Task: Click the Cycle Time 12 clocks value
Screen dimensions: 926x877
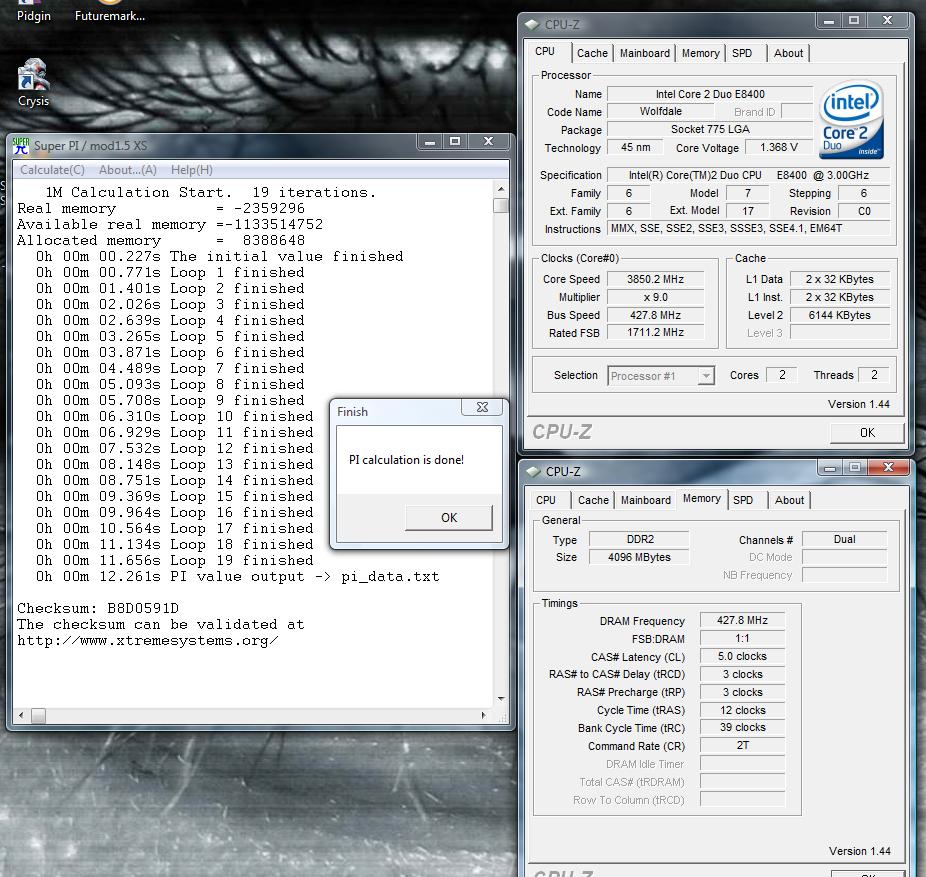Action: tap(742, 710)
